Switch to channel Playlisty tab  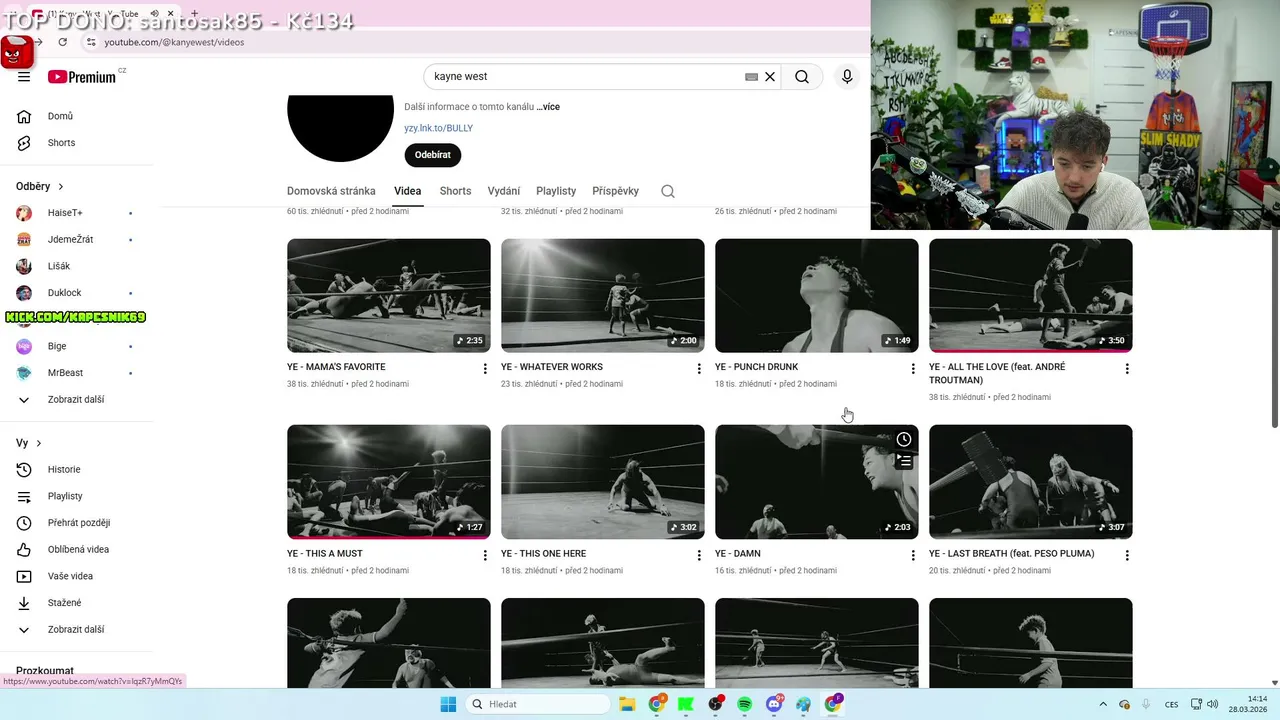point(556,191)
